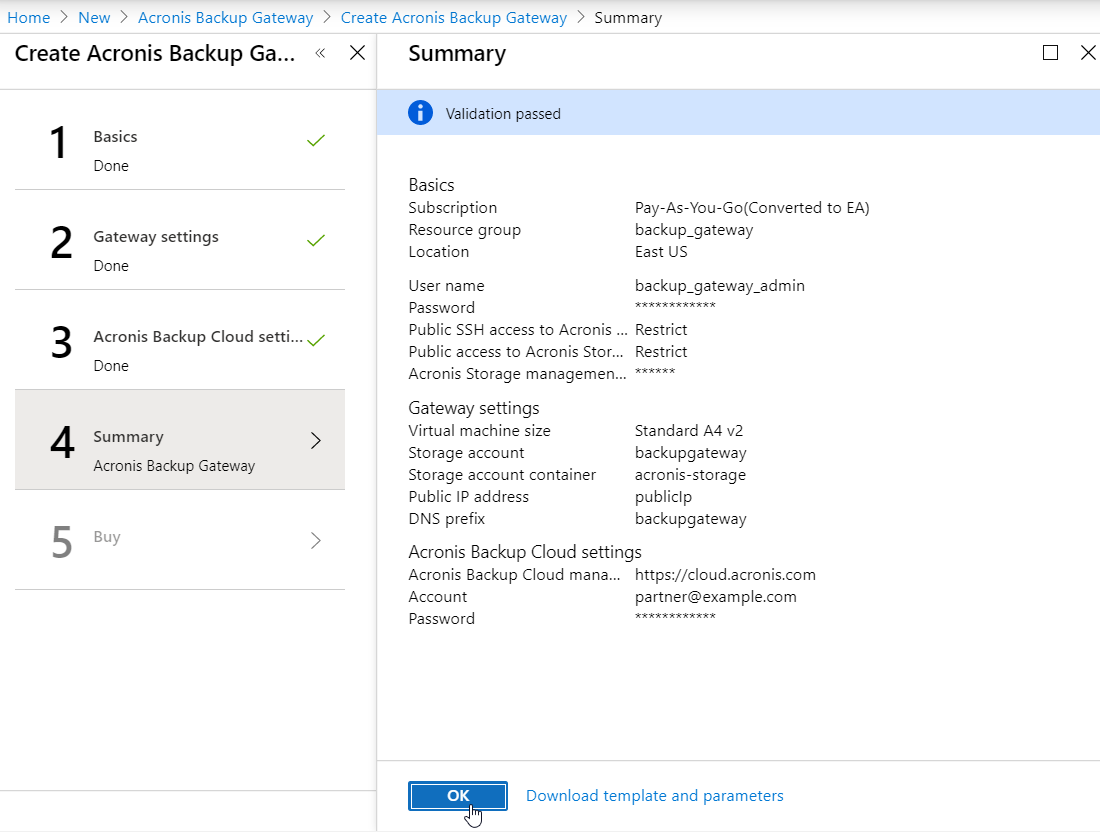Click Standard A4 v2 machine size value
Image resolution: width=1100 pixels, height=832 pixels.
tap(689, 431)
